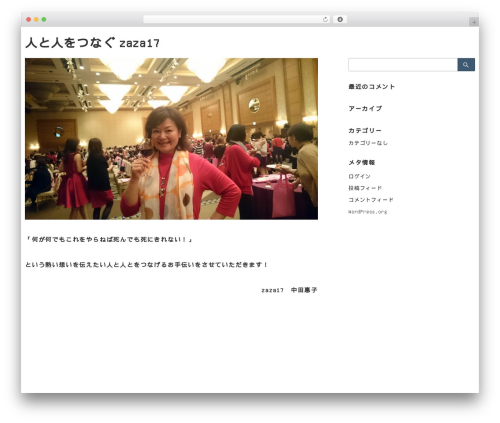Click the round icon right of the address bar
Screen dimensions: 500x423
coord(340,20)
